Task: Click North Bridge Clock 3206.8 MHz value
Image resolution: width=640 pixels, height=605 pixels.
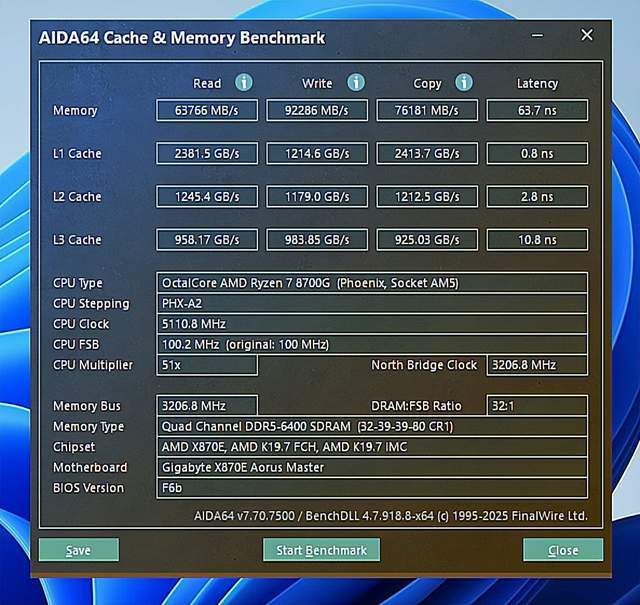Action: [537, 365]
